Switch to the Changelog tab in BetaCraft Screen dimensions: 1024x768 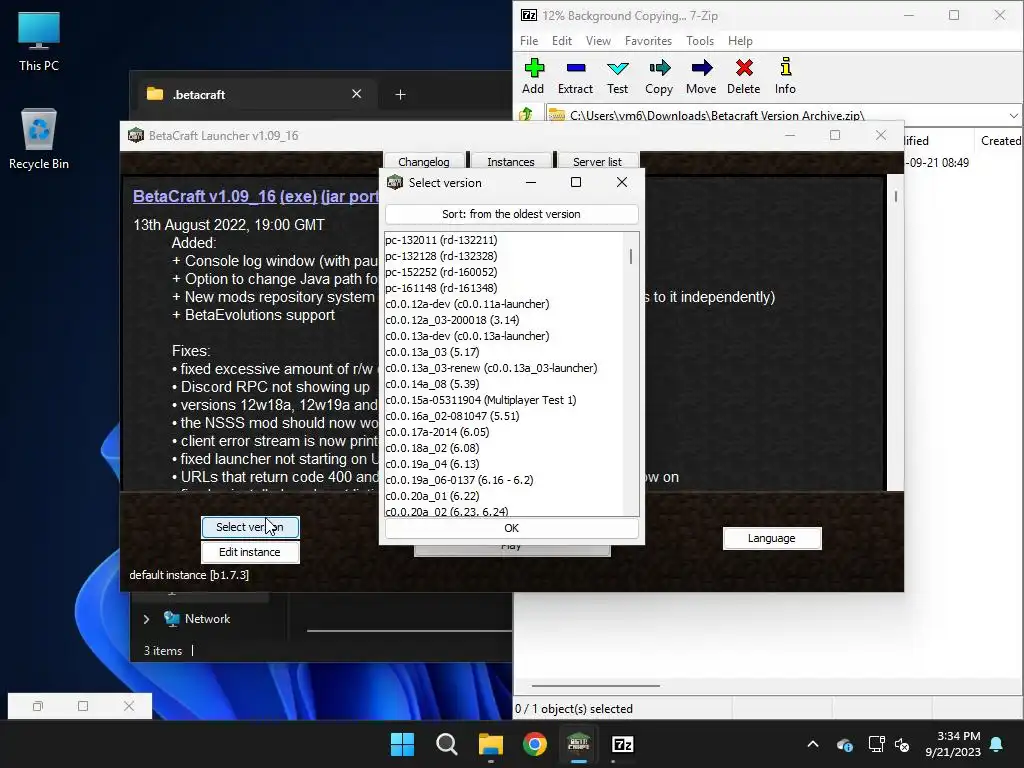(x=424, y=161)
